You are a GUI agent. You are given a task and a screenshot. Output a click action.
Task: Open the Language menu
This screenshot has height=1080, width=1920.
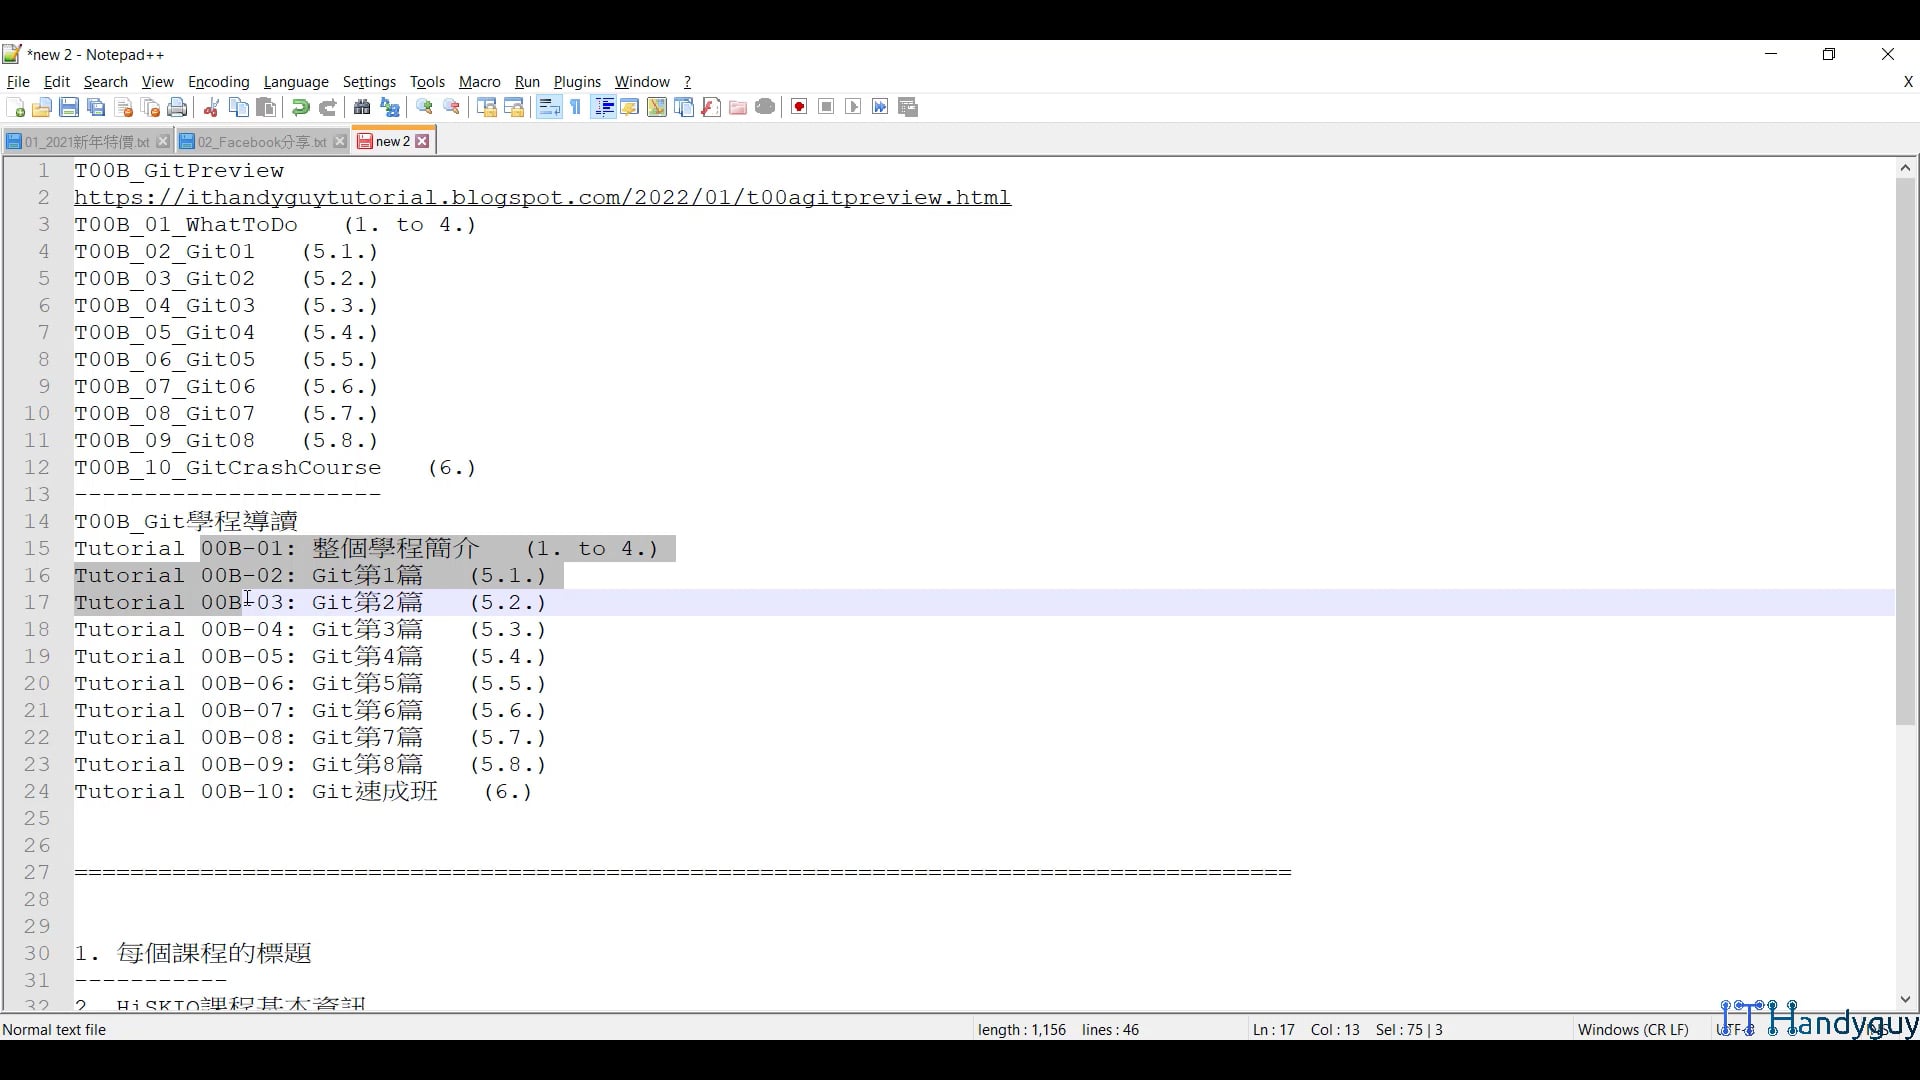point(296,82)
